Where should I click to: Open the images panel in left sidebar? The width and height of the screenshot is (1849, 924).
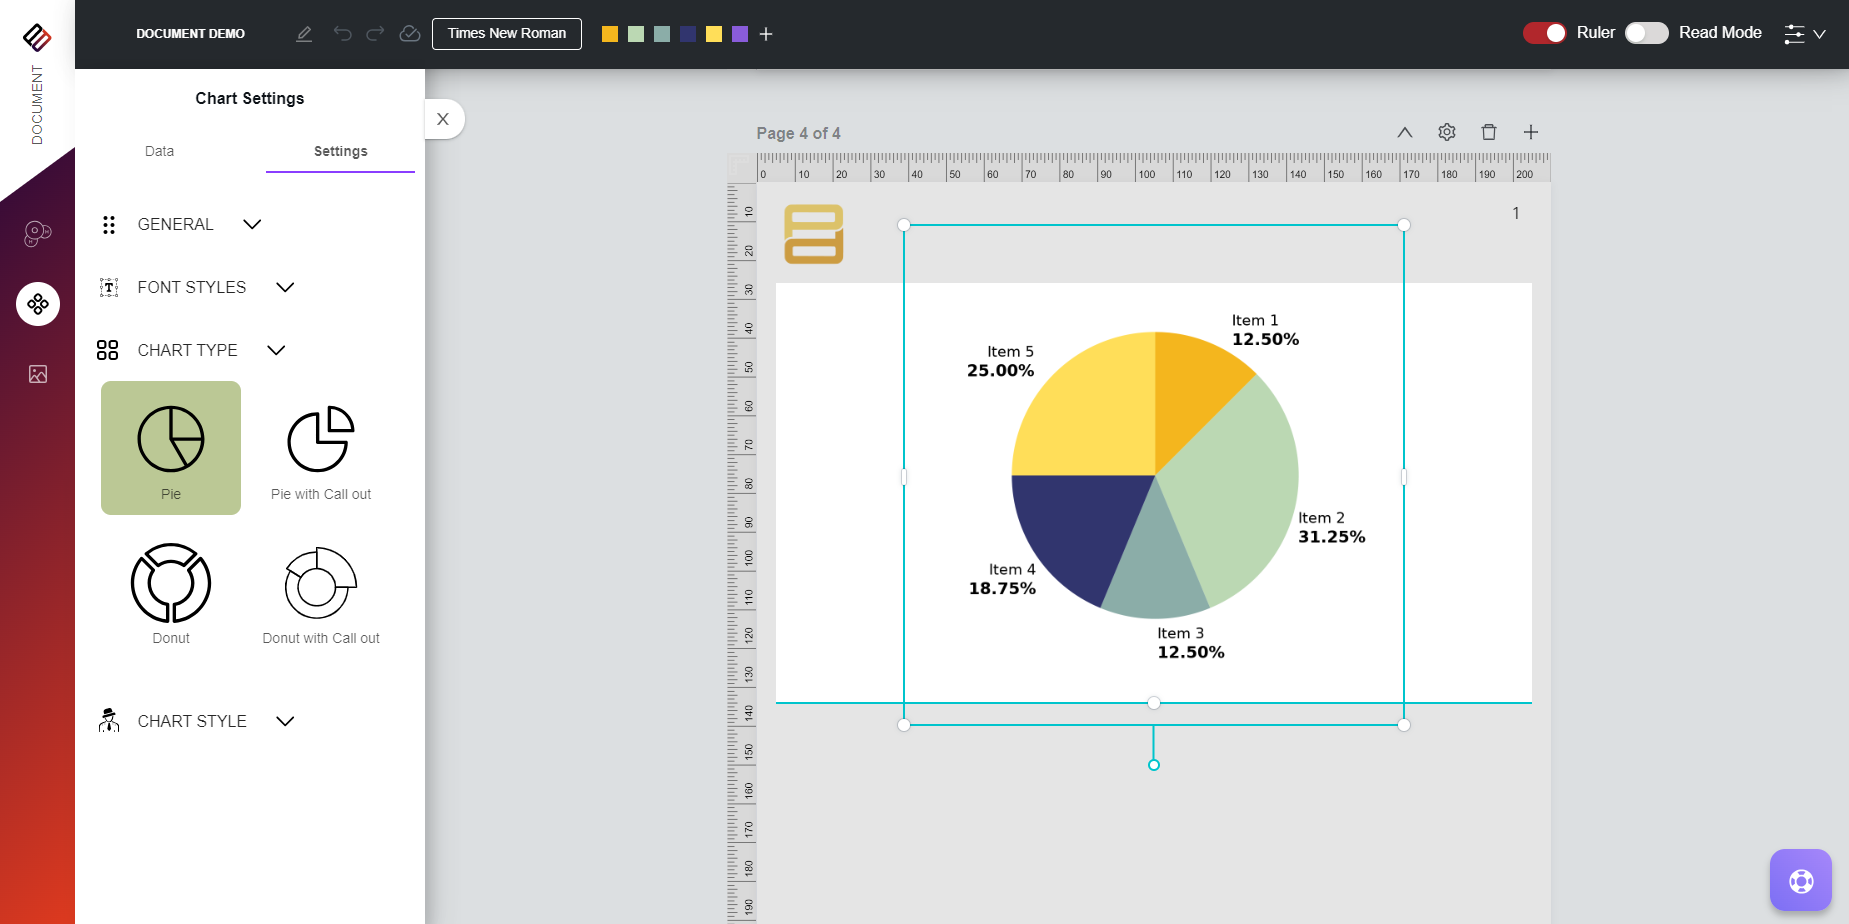38,374
